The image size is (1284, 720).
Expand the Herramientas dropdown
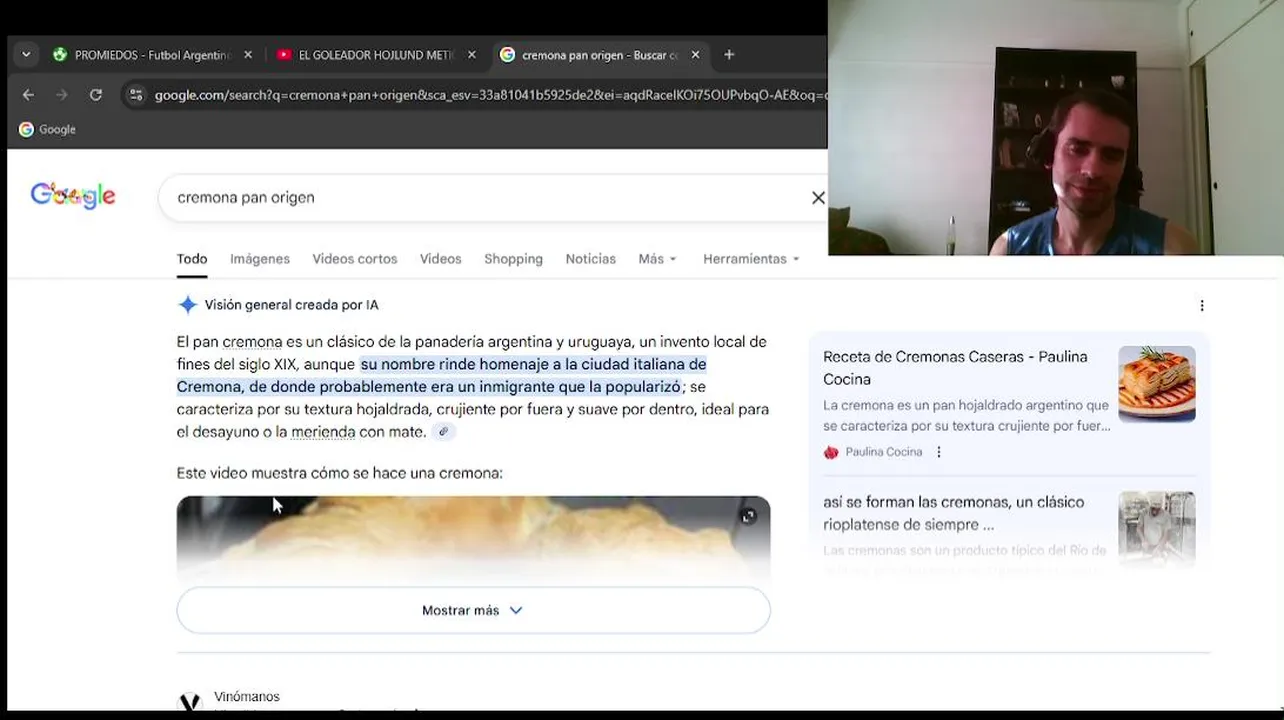point(751,259)
